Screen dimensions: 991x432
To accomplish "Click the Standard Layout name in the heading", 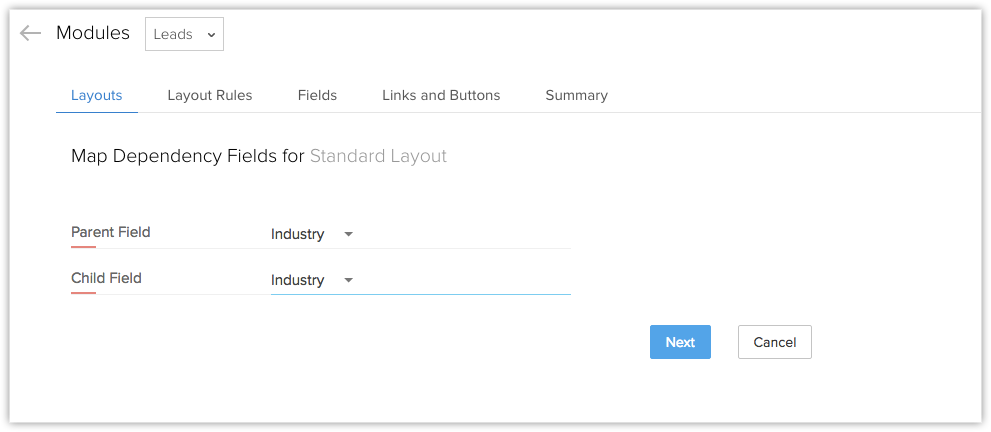I will [378, 156].
